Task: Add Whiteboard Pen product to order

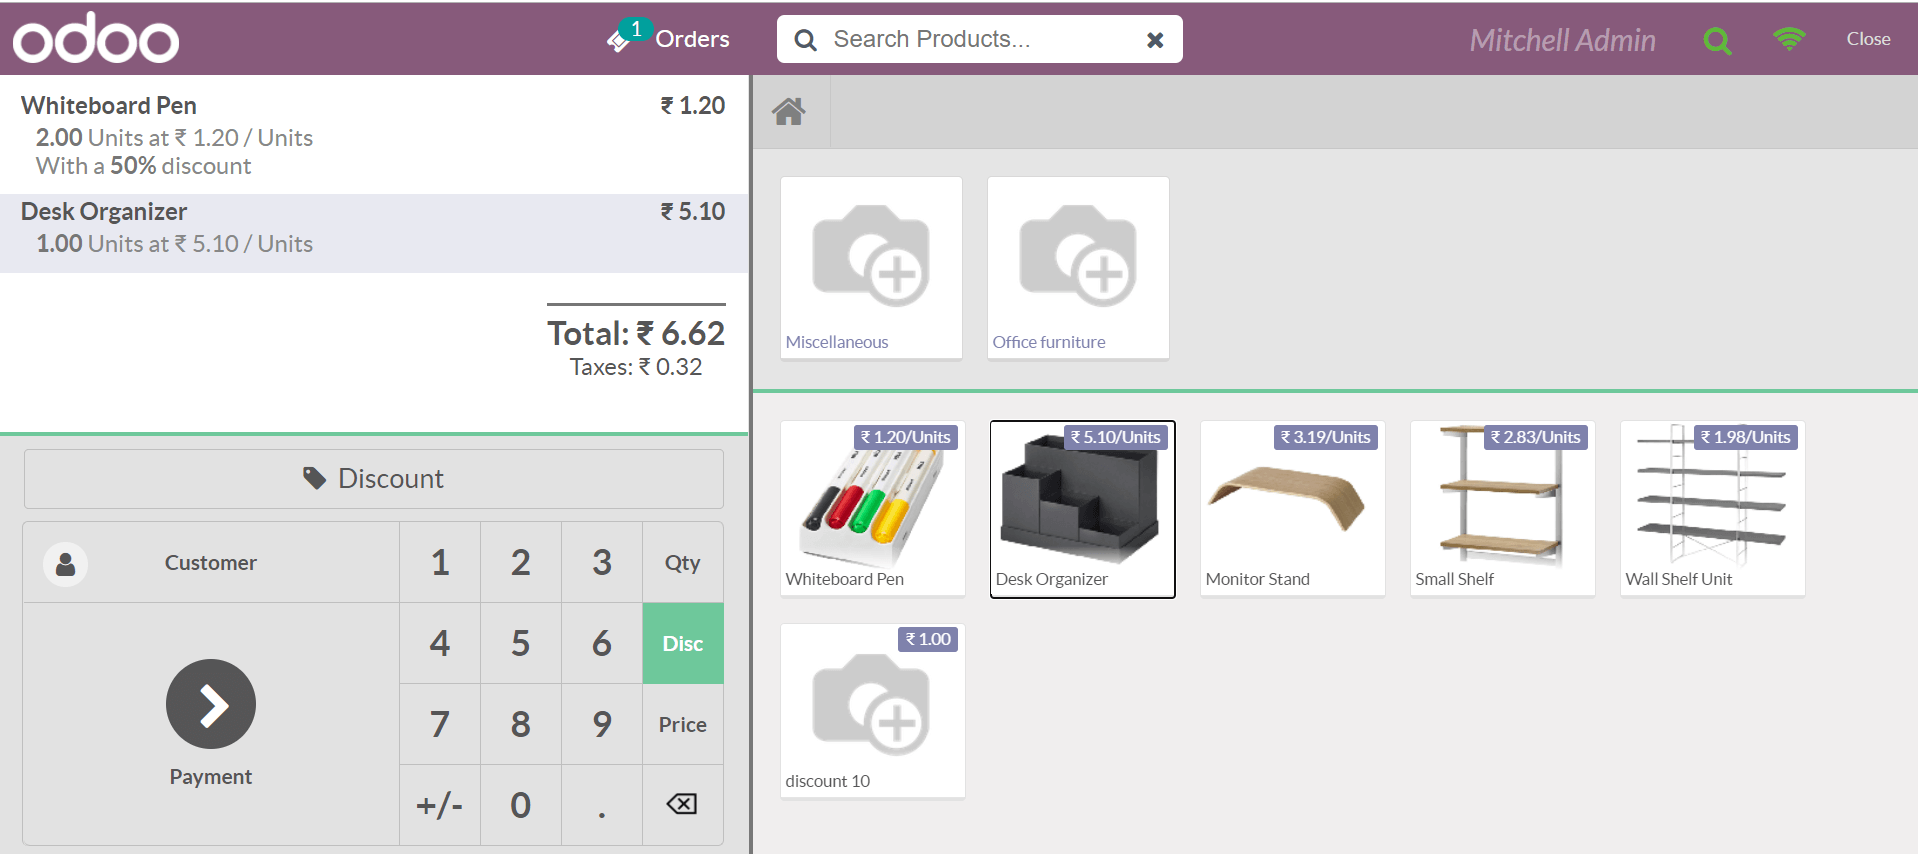Action: [x=873, y=509]
